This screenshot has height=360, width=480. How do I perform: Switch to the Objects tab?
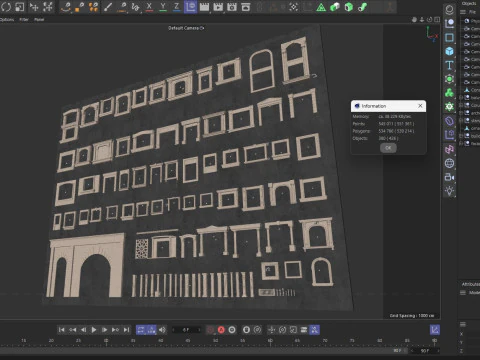[x=469, y=3]
